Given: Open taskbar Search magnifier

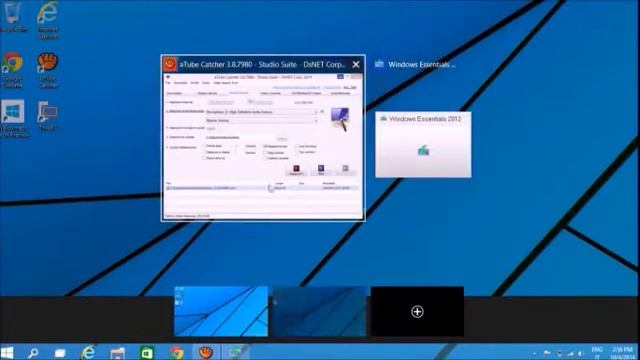Looking at the screenshot, I should [33, 352].
